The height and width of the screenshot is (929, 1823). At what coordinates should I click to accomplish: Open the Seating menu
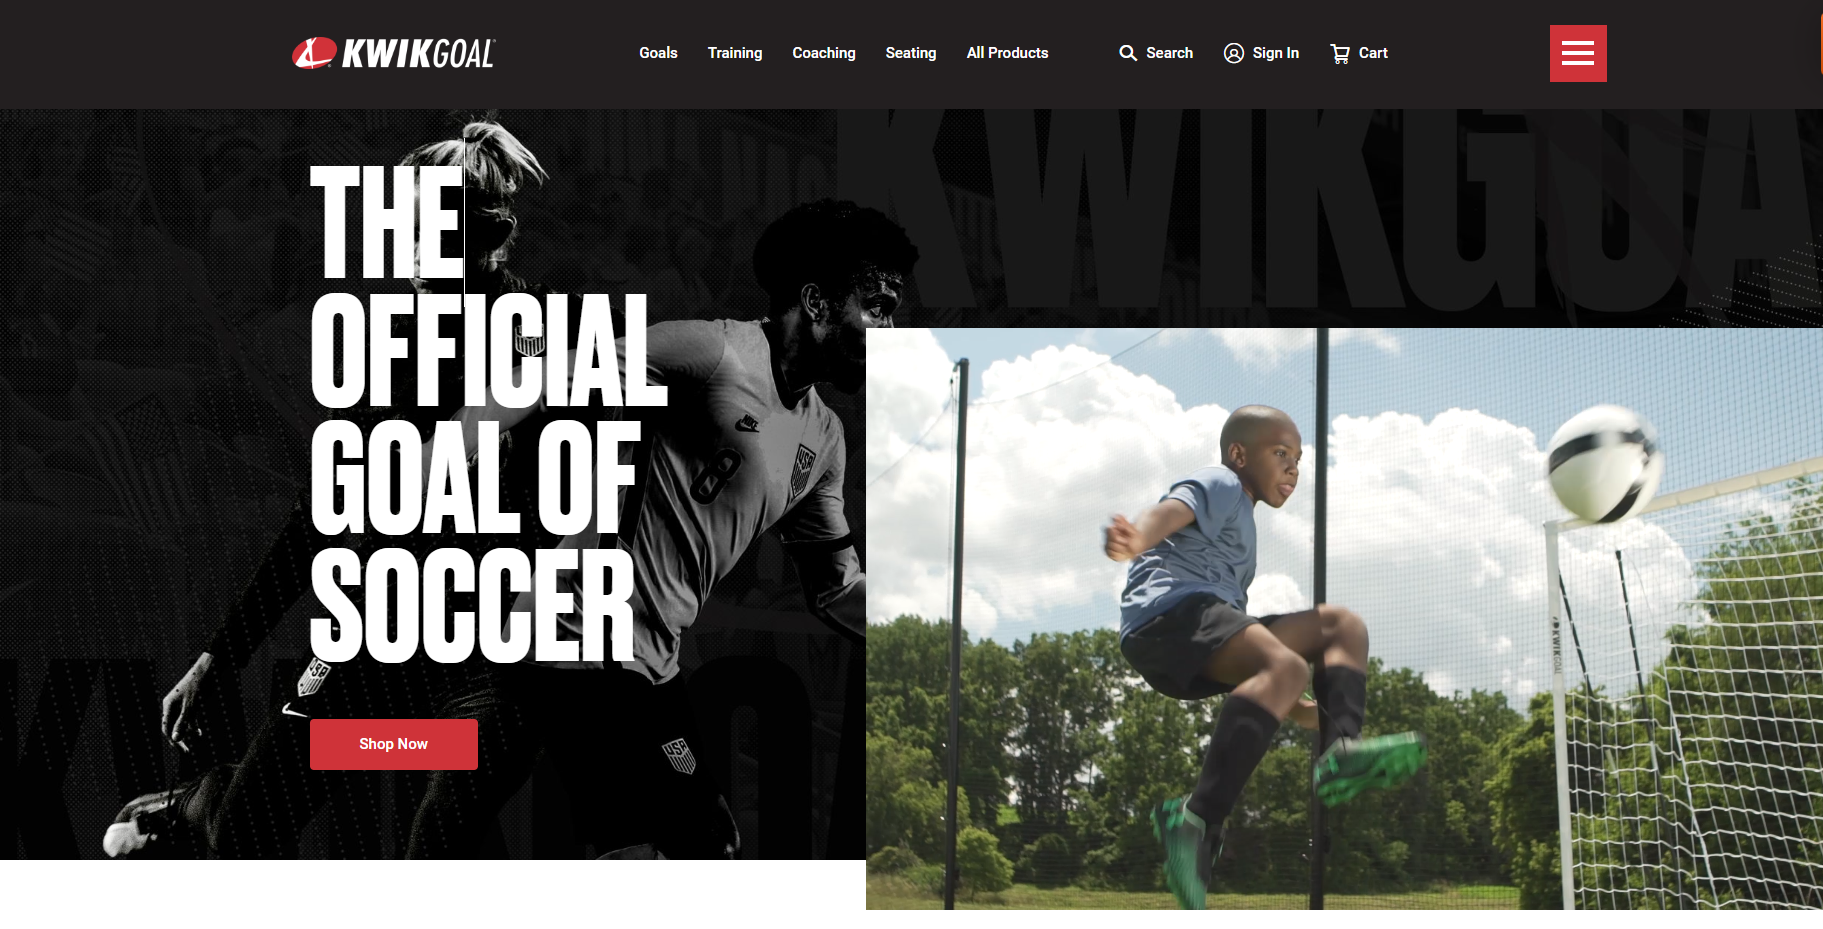coord(911,53)
